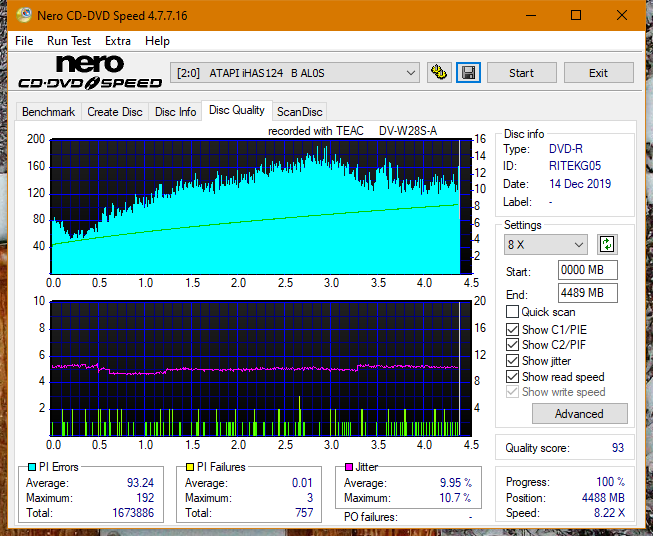Toggle the Show jitter checkbox
The height and width of the screenshot is (536, 653).
512,361
